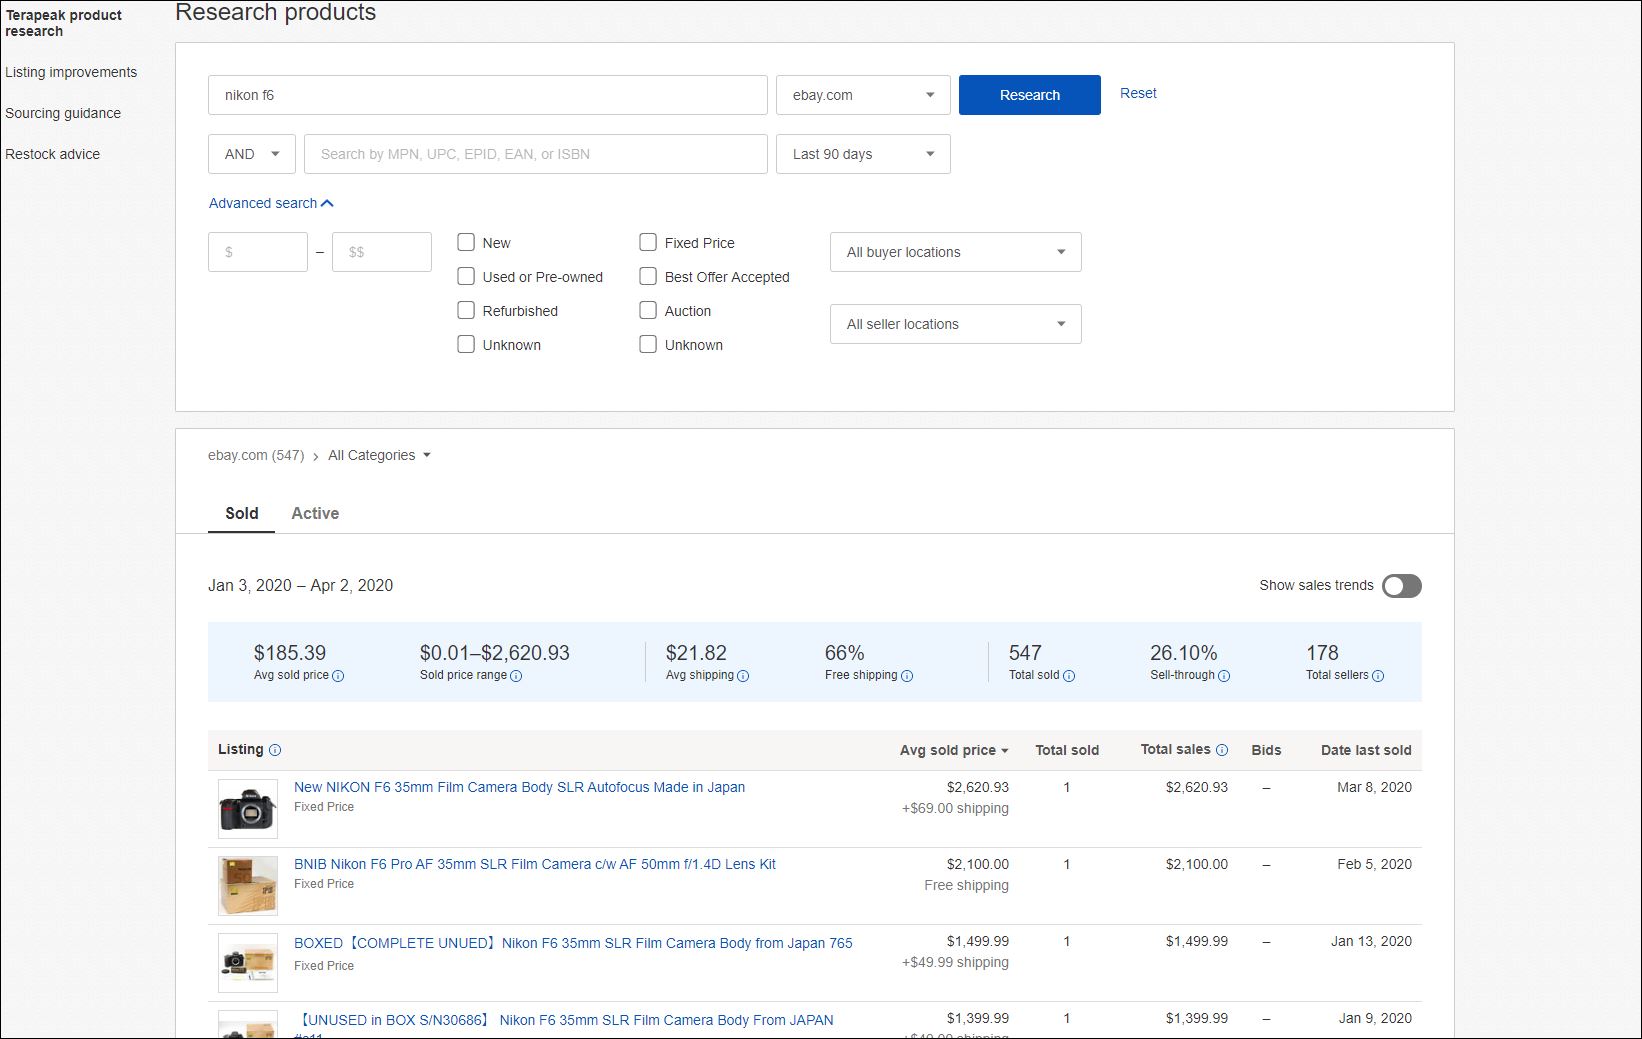Check the New condition checkbox
The image size is (1642, 1039).
point(466,242)
